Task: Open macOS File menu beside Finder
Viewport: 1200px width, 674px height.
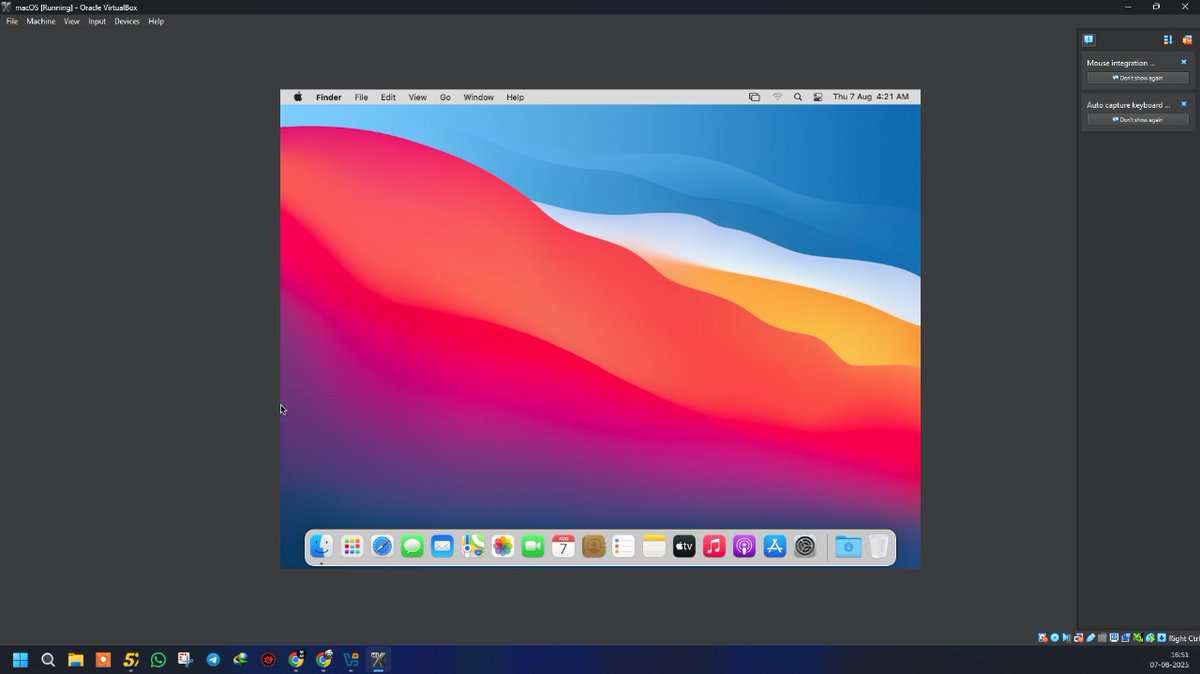Action: click(x=361, y=97)
